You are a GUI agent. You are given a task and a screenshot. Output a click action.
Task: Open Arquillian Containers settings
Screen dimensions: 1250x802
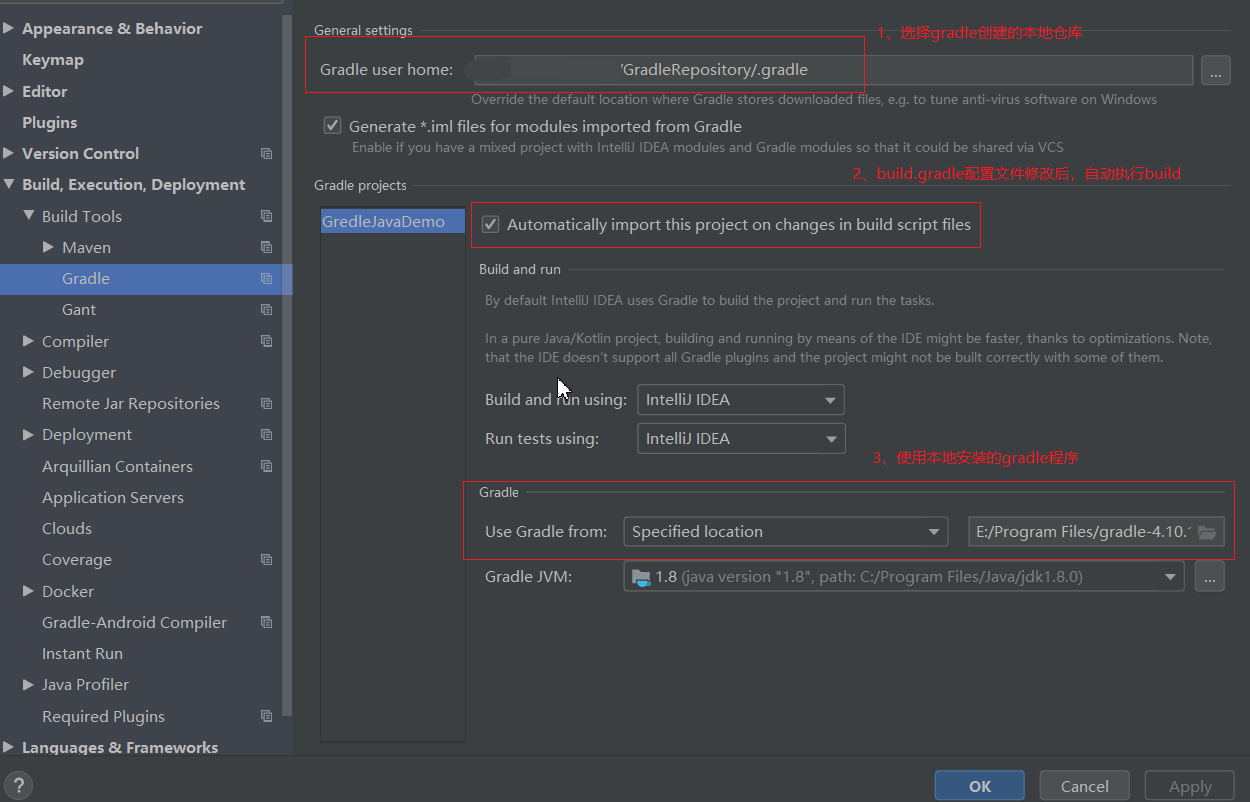[117, 466]
